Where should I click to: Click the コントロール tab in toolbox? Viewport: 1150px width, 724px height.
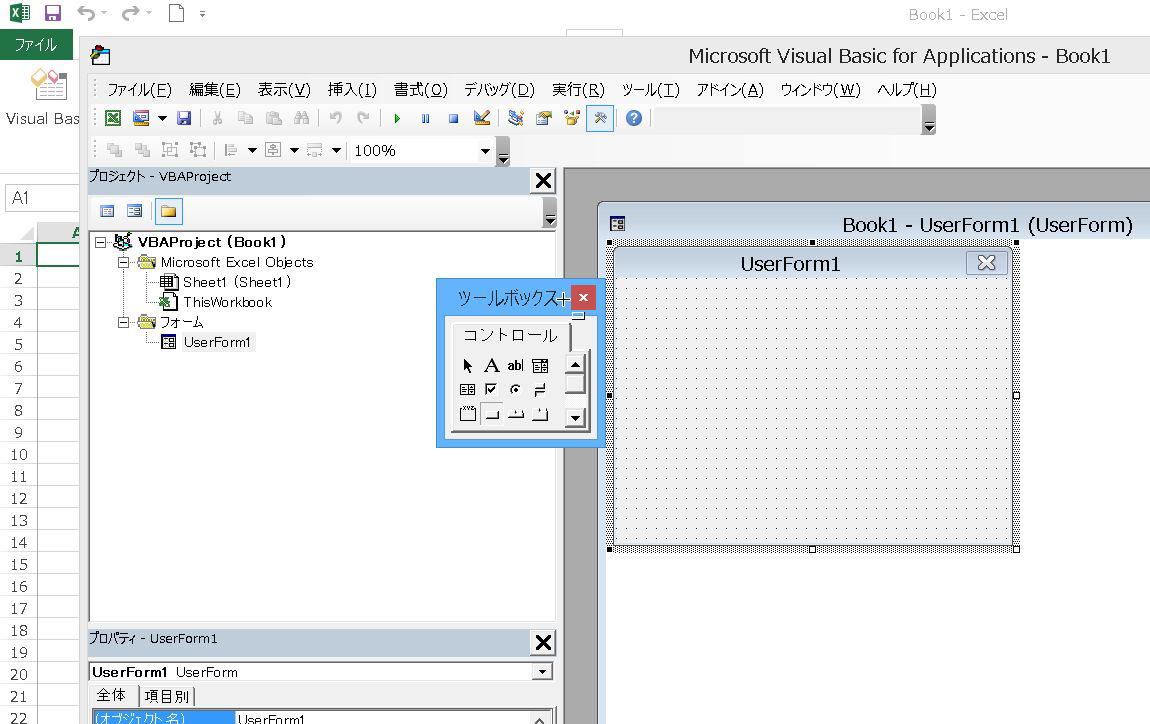click(510, 336)
